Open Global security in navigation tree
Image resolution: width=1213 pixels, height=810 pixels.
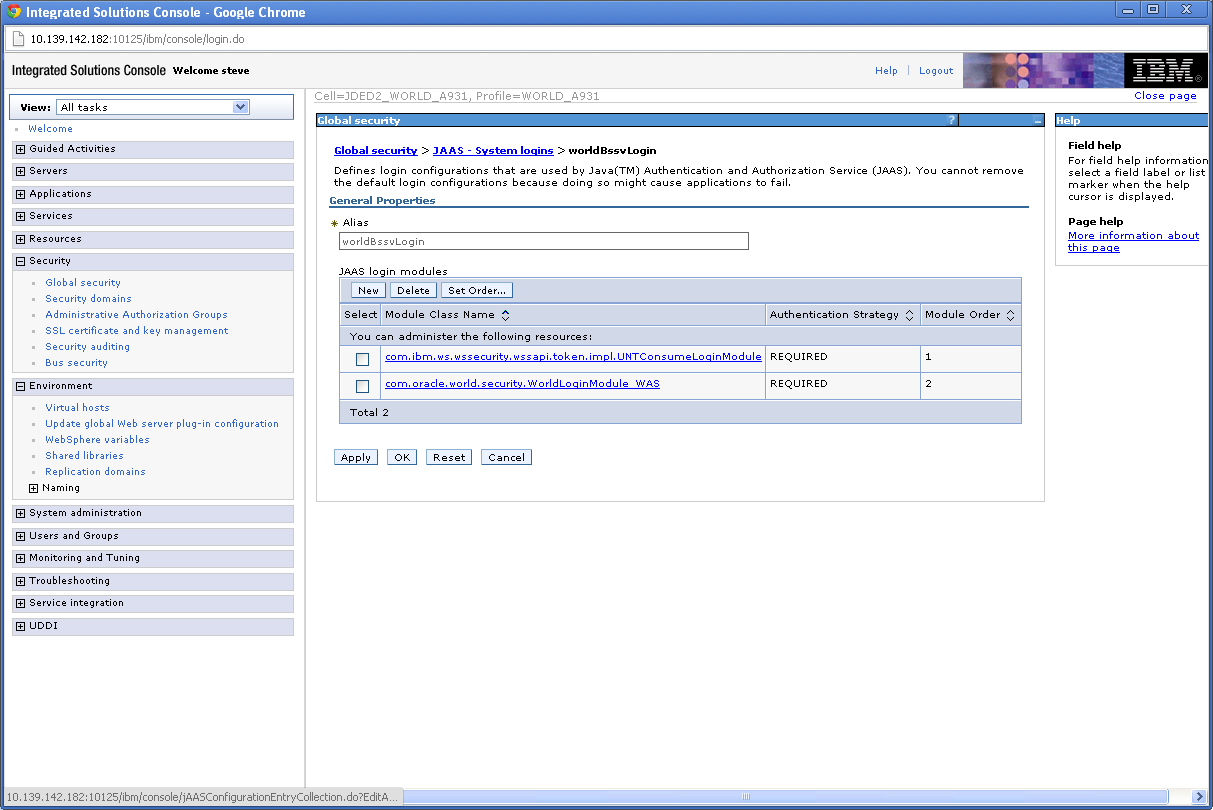pyautogui.click(x=83, y=283)
